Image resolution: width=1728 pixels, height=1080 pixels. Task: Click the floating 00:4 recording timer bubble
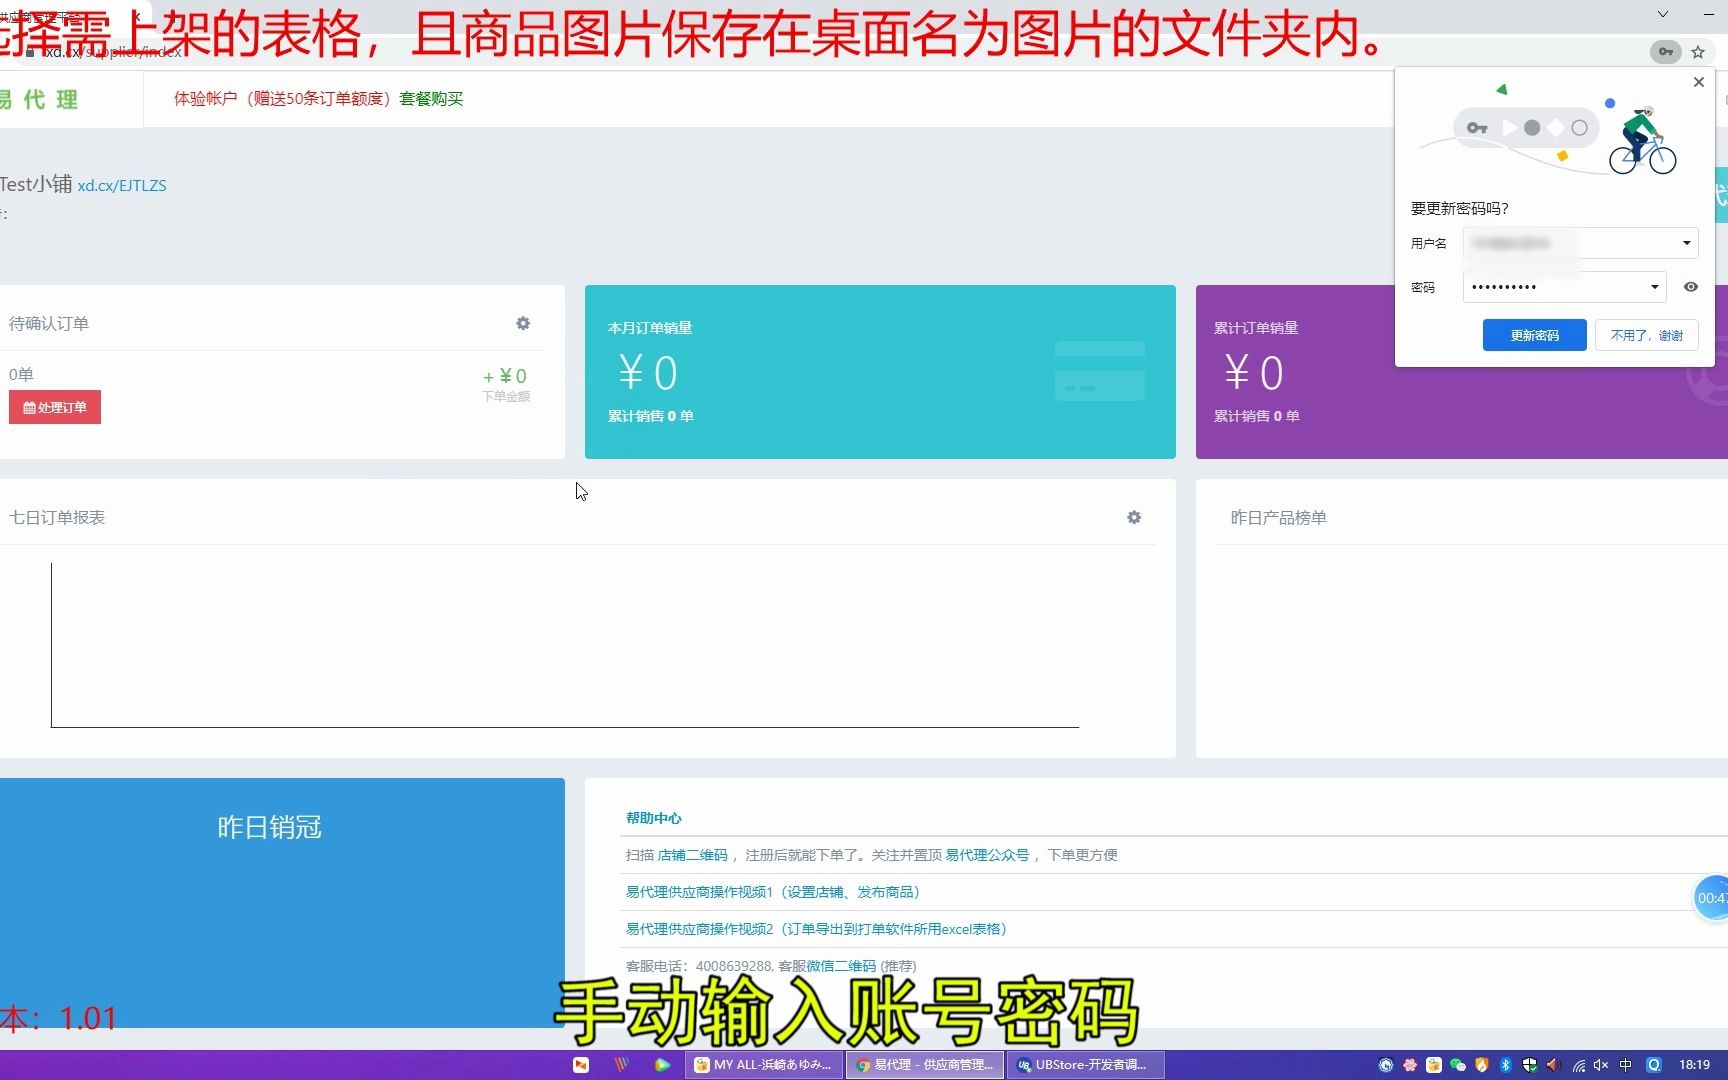[x=1709, y=897]
